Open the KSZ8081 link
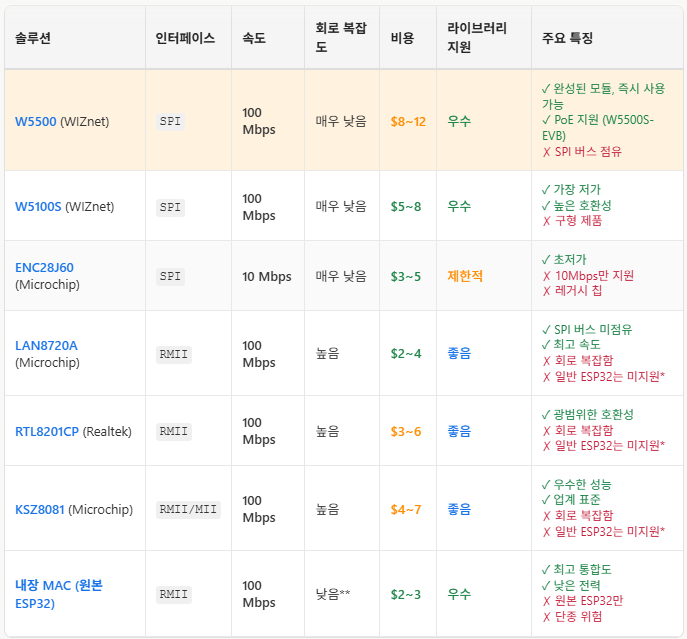The image size is (687, 639). click(x=40, y=509)
